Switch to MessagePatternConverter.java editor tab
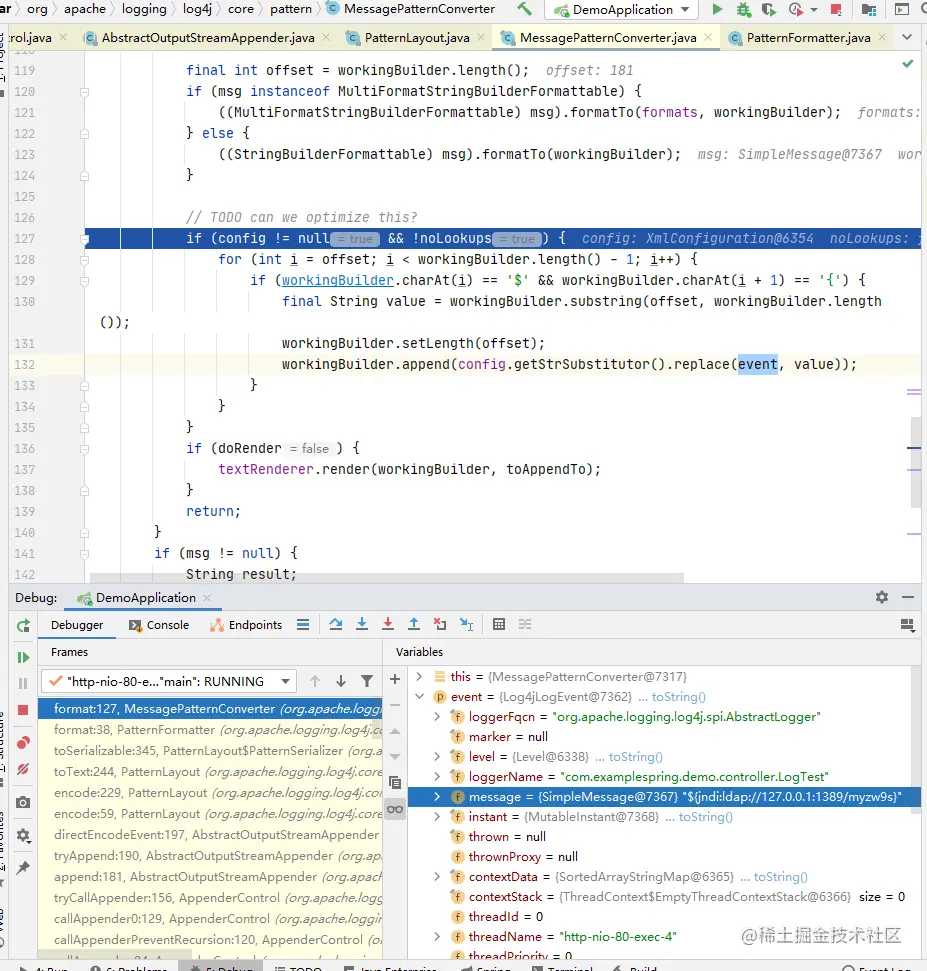927x971 pixels. [607, 38]
